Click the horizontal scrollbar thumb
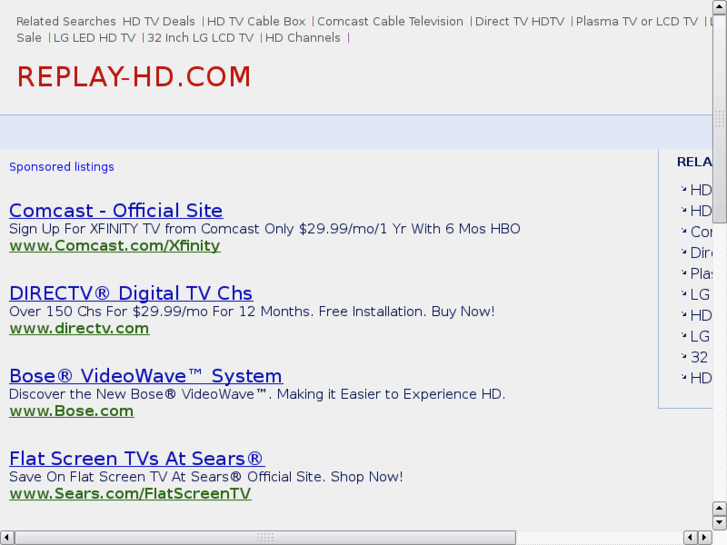Image resolution: width=727 pixels, height=545 pixels. click(265, 538)
